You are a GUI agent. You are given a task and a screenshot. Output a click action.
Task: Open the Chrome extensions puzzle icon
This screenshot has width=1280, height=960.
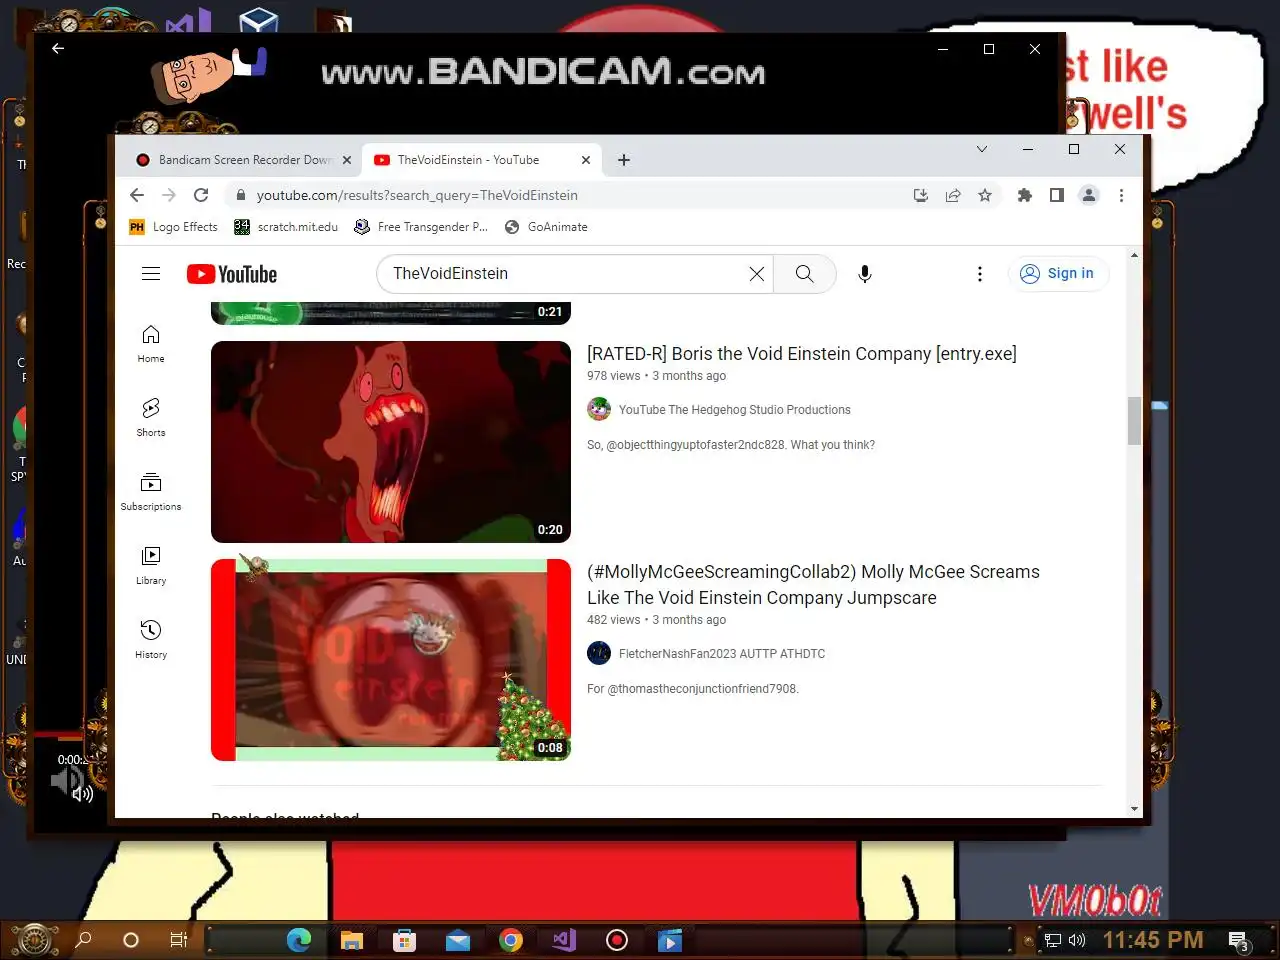pos(1024,195)
